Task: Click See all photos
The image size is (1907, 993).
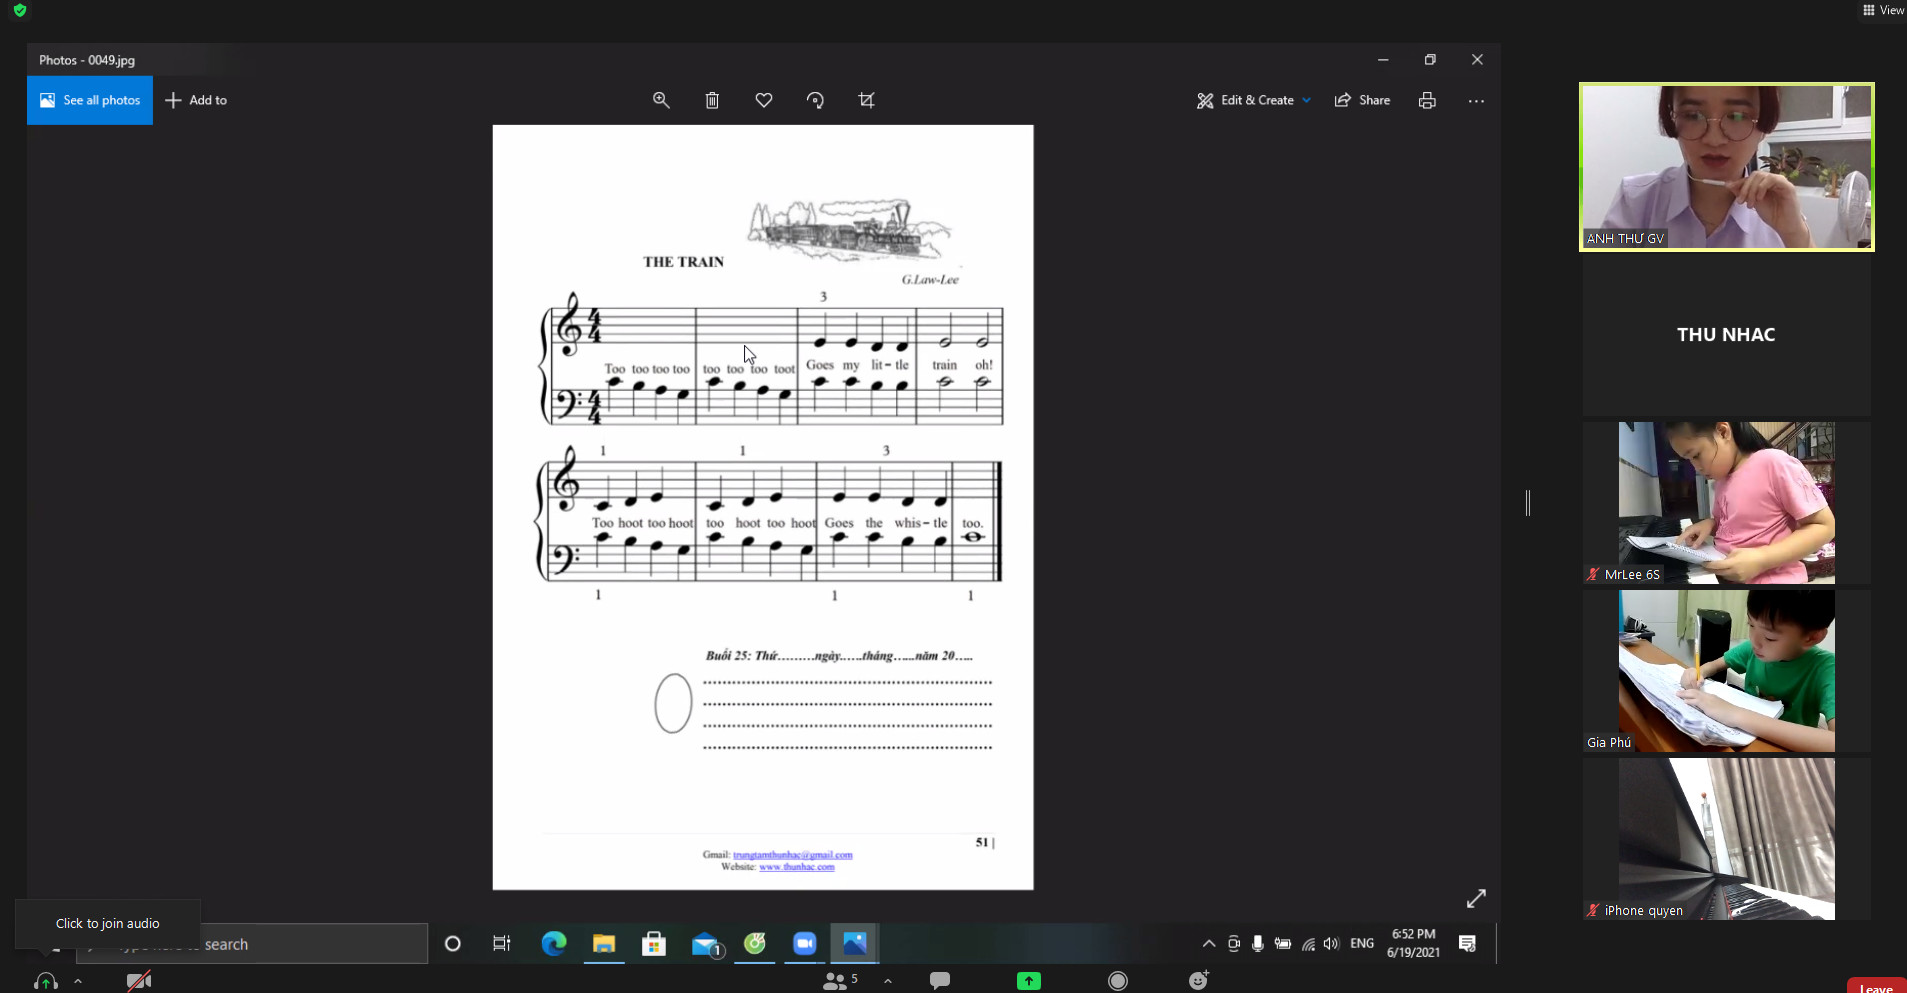Action: pos(90,100)
